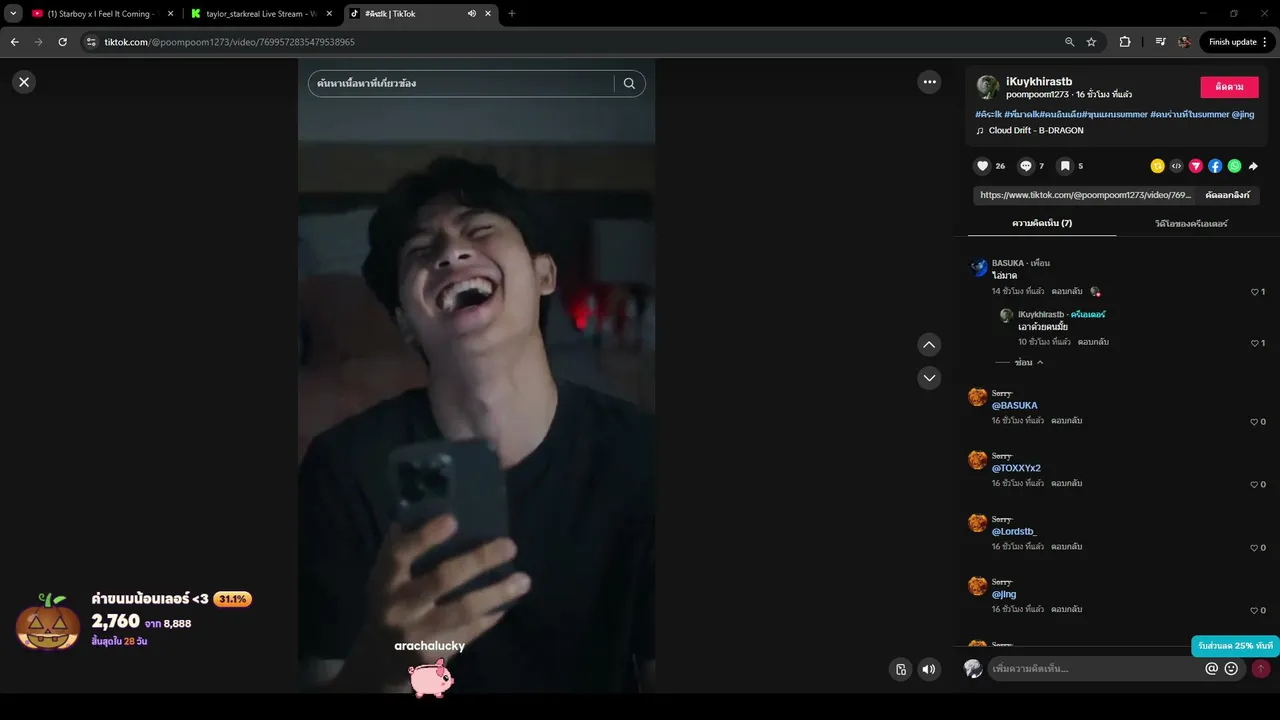
Task: Click the search magnifier icon above the video
Action: click(629, 84)
